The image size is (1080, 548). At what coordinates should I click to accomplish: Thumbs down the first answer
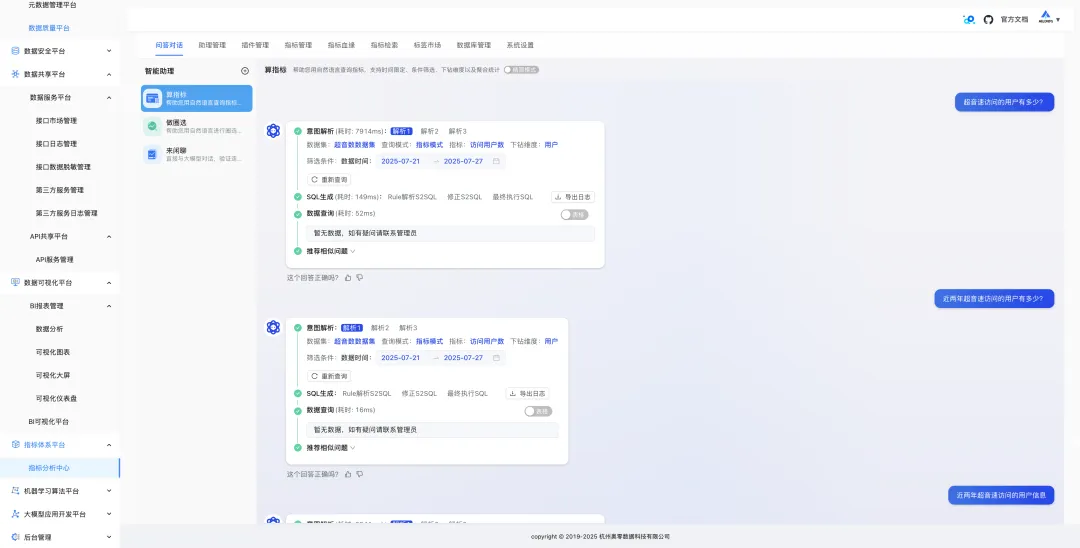360,277
